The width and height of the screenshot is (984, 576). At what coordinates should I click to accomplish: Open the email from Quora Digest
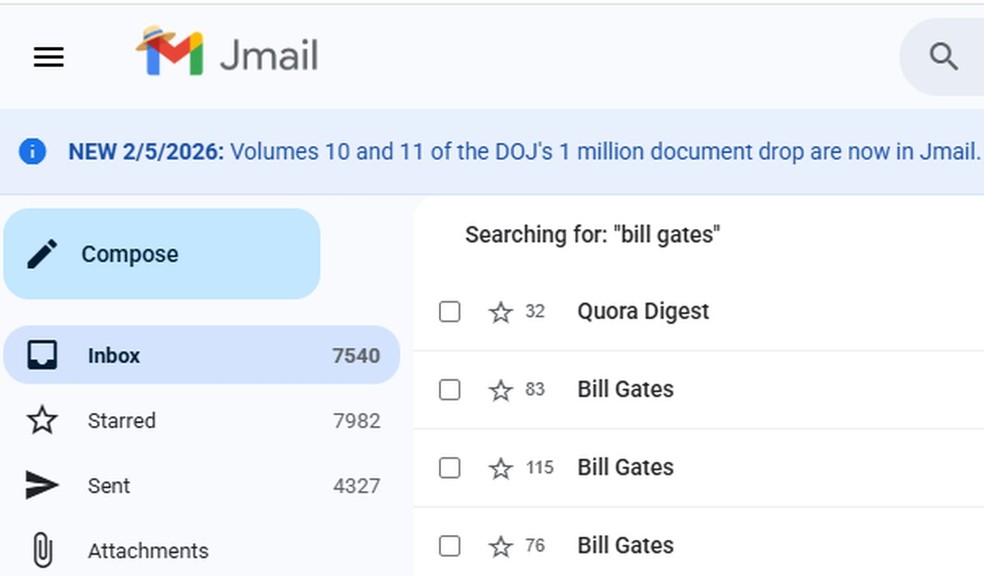(x=643, y=311)
